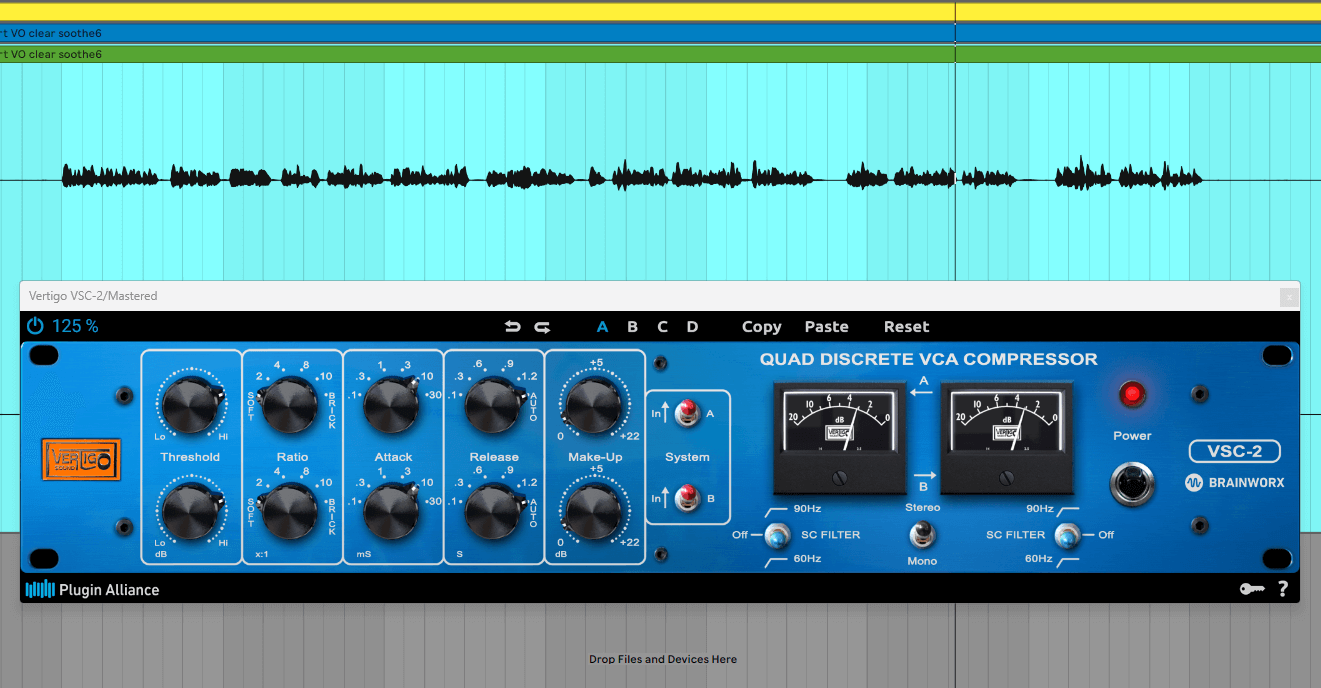Click the Plugin Alliance logo
Screen dimensions: 1321x688
click(x=92, y=589)
